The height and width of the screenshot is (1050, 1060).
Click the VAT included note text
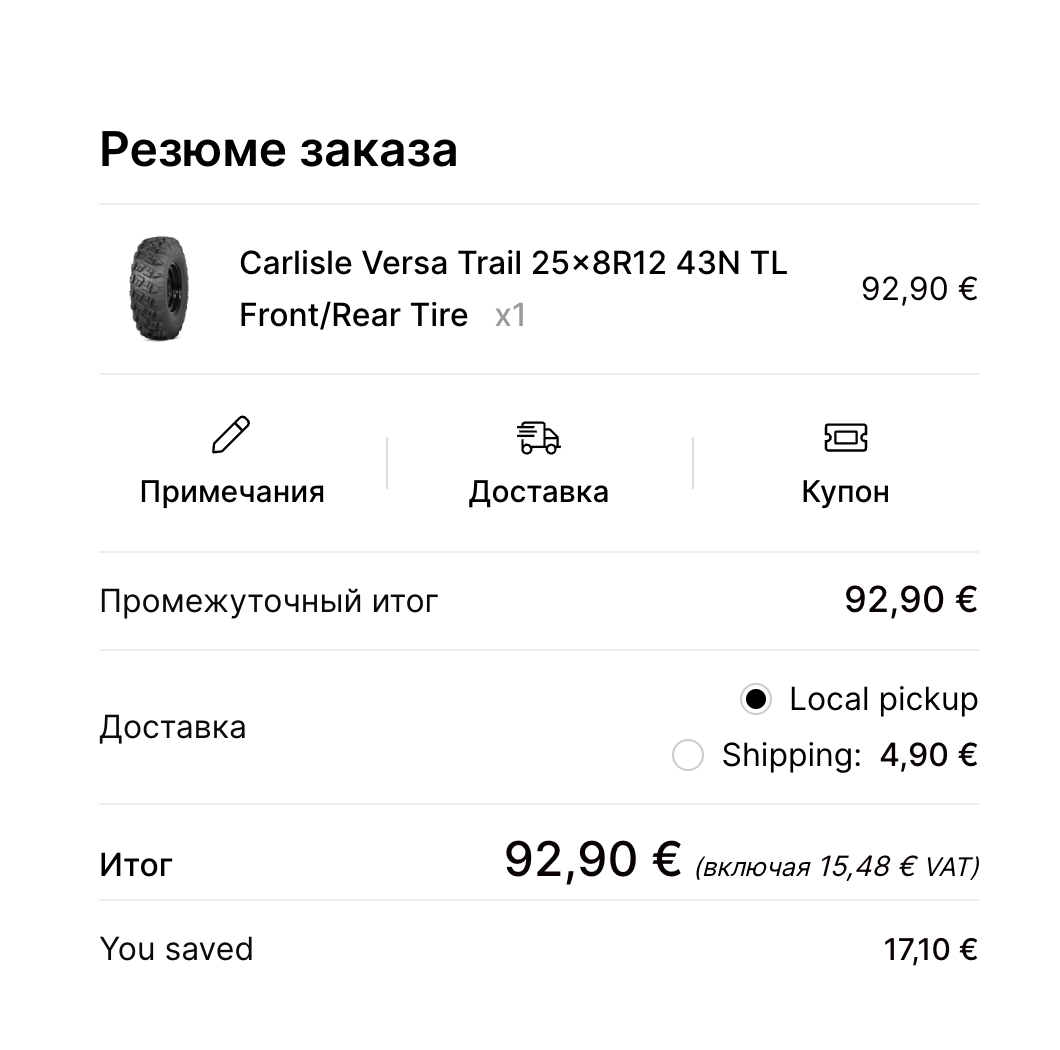[837, 866]
